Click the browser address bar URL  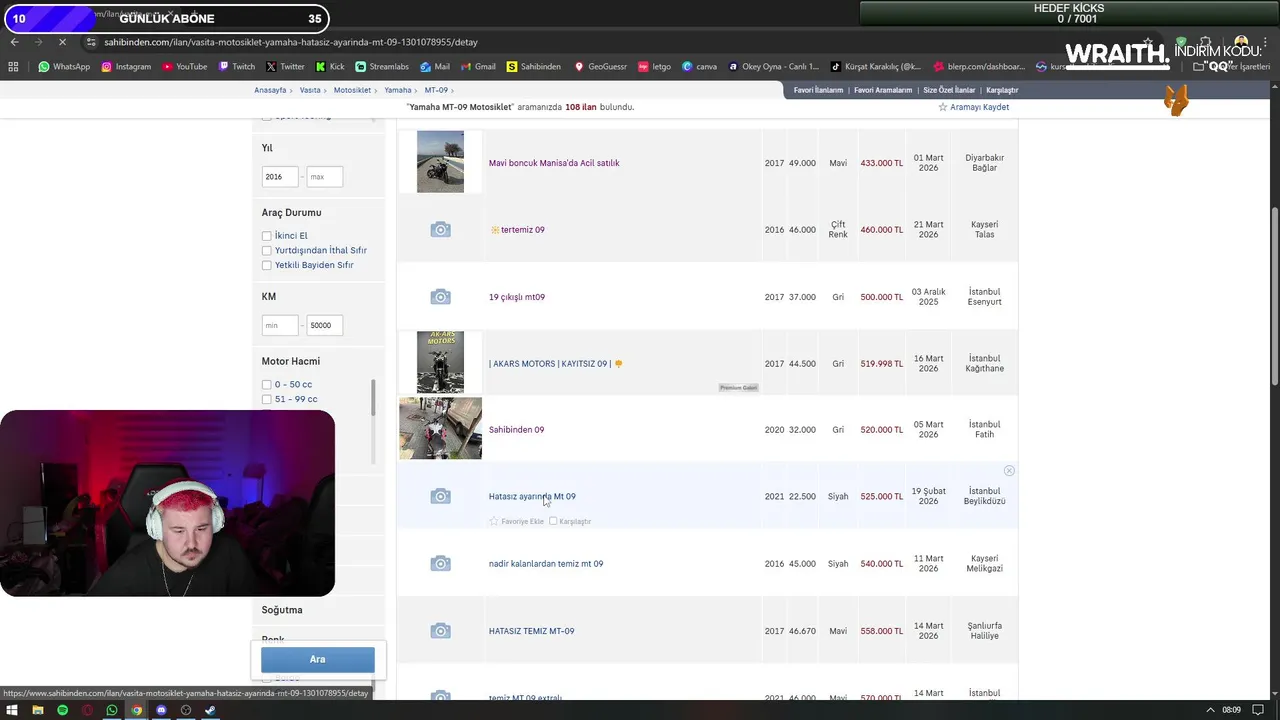[x=291, y=42]
